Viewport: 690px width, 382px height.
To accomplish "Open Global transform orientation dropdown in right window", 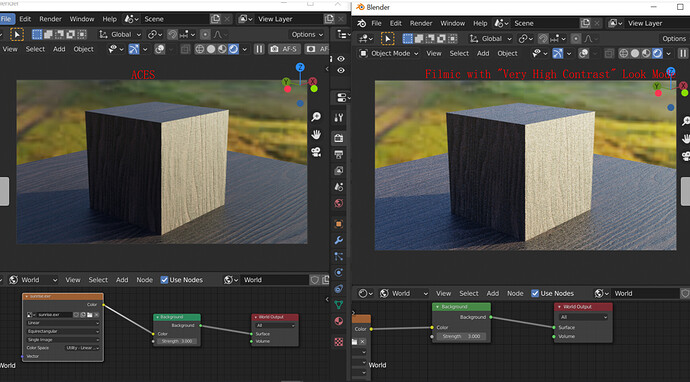I will point(490,39).
